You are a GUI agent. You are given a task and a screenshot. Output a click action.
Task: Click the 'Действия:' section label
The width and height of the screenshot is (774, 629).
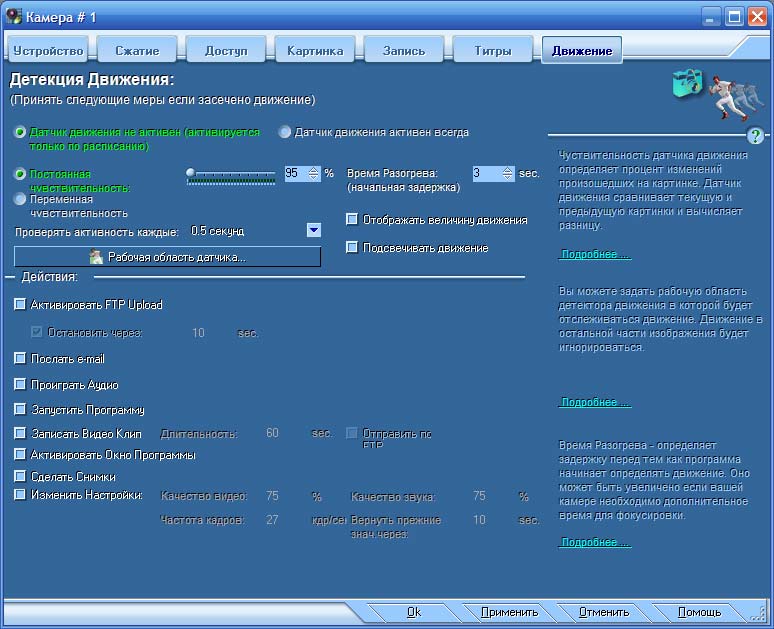pos(49,276)
